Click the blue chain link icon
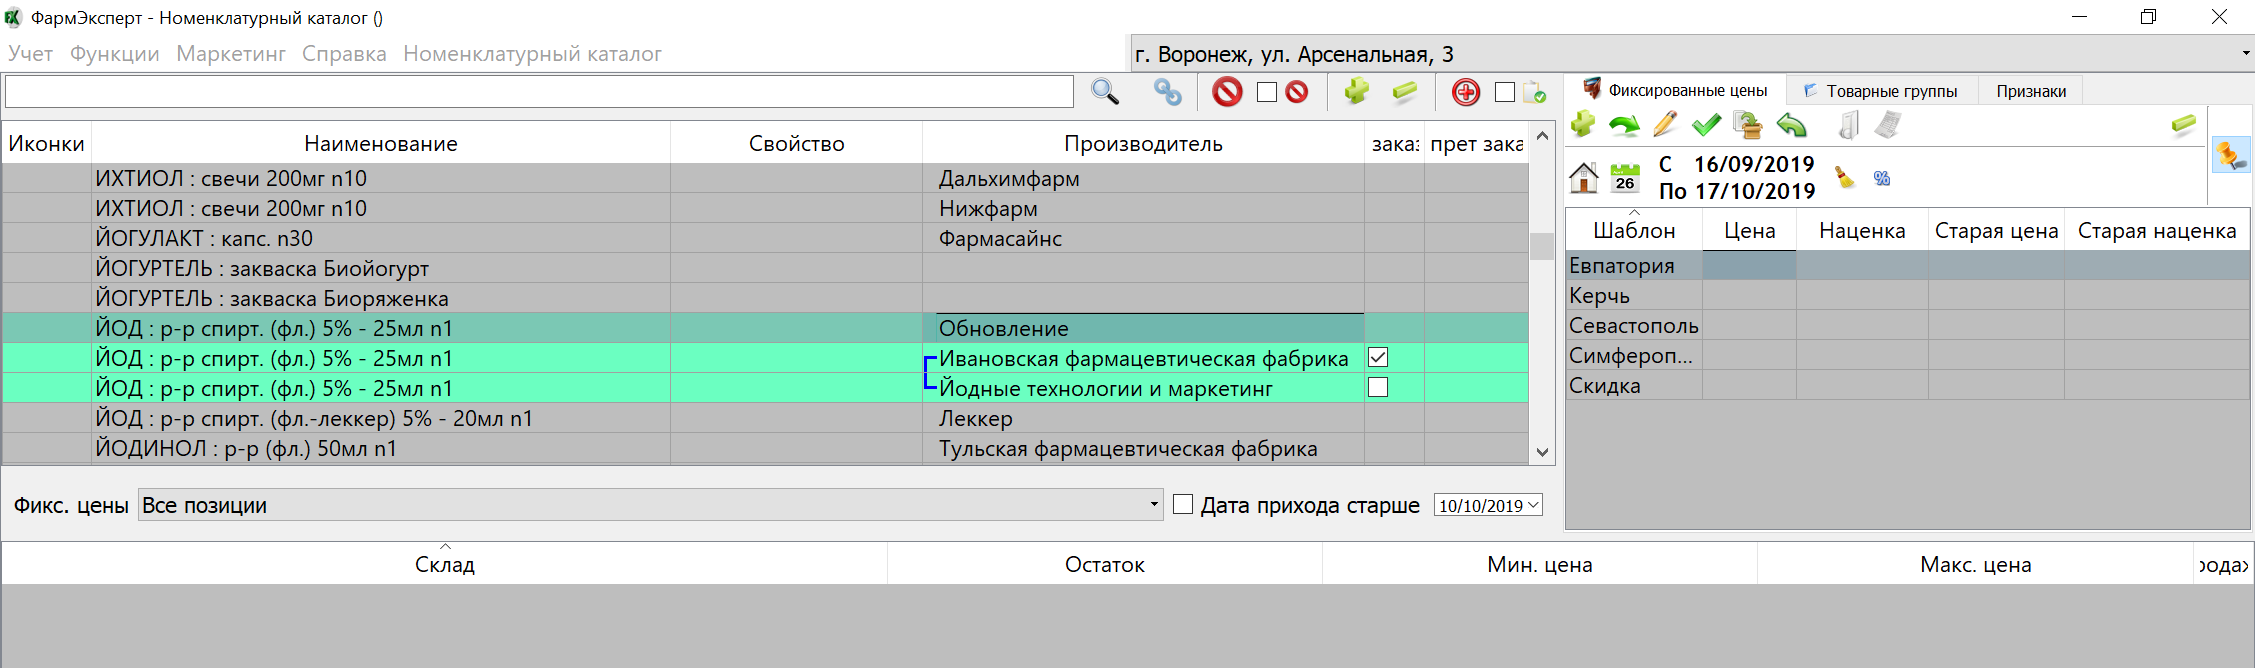The width and height of the screenshot is (2255, 668). (1167, 92)
